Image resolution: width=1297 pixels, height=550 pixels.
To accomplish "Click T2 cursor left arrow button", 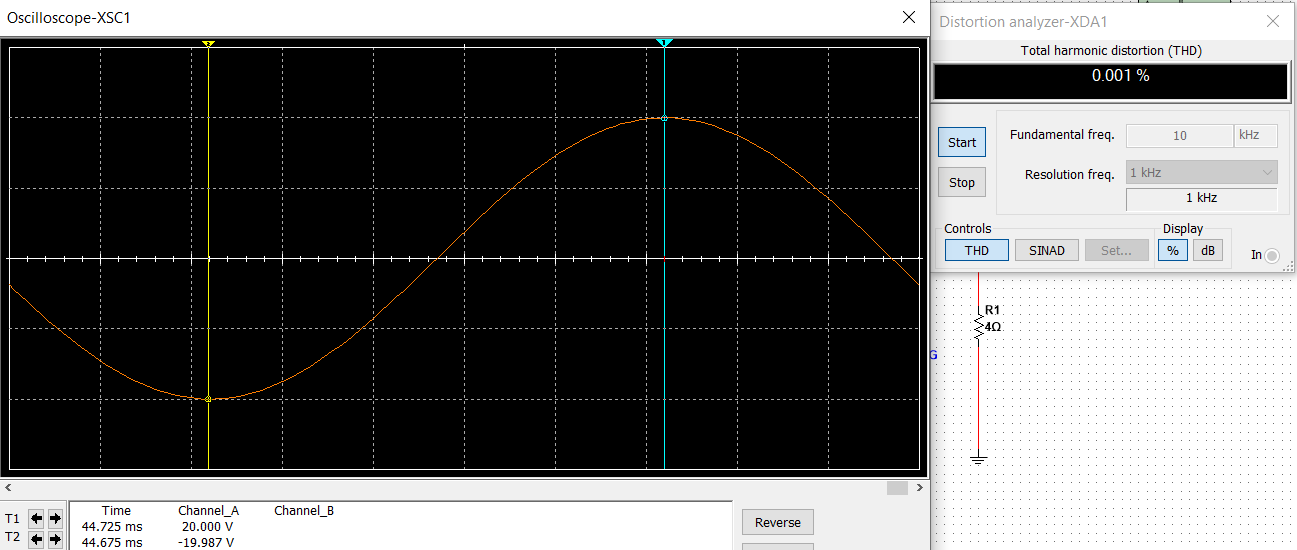I will (36, 540).
